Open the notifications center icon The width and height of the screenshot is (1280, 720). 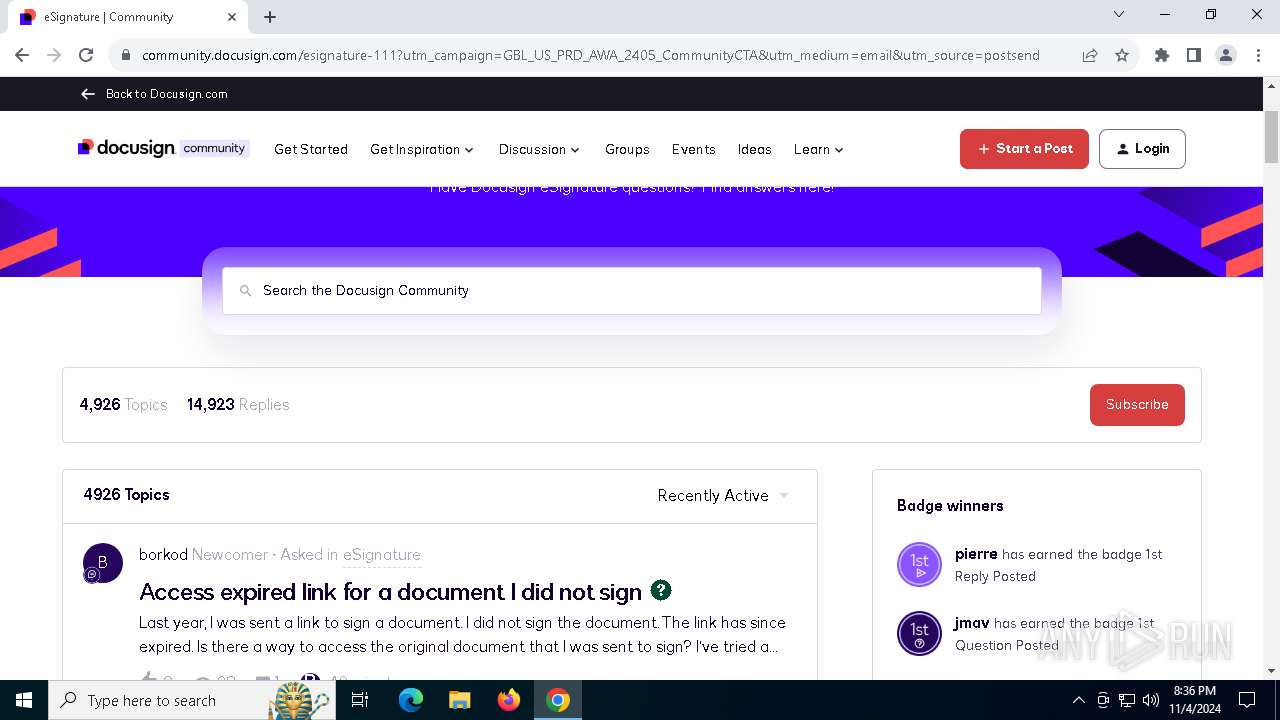1247,700
